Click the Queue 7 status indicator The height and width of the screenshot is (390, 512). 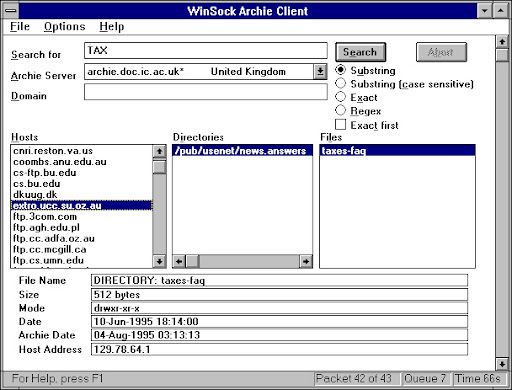click(x=426, y=378)
